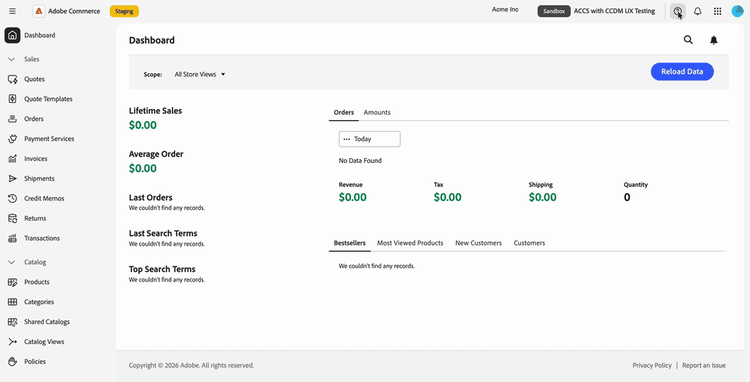Click the Catalog Views sidebar icon
The height and width of the screenshot is (382, 750).
tap(12, 342)
